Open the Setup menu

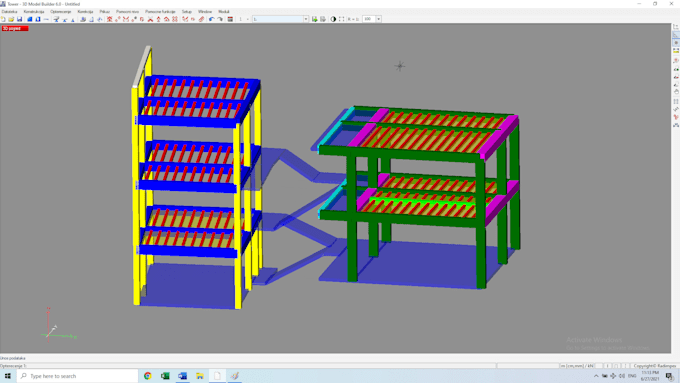(x=186, y=12)
